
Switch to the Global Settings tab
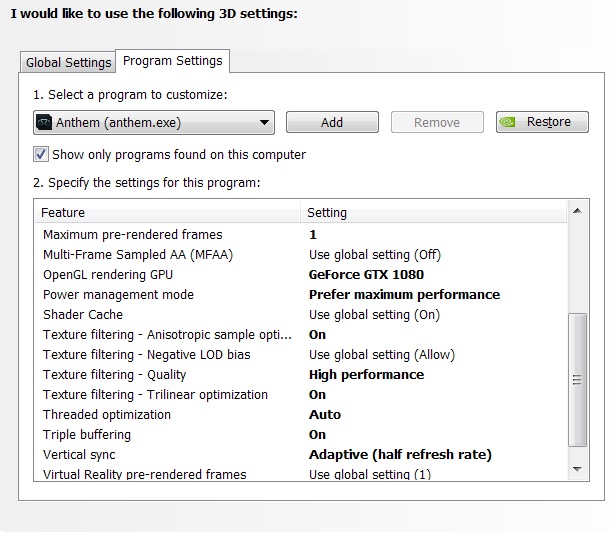click(x=68, y=62)
